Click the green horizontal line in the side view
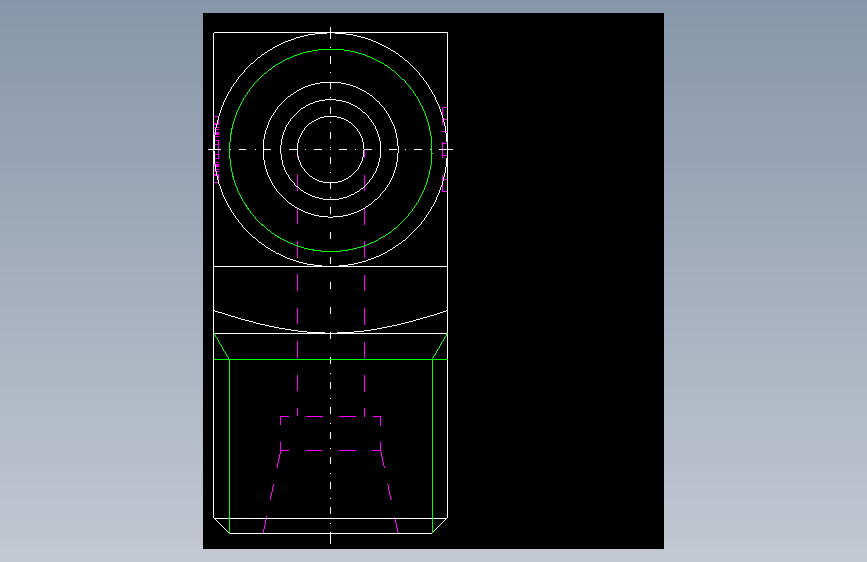The height and width of the screenshot is (562, 867). (x=331, y=360)
